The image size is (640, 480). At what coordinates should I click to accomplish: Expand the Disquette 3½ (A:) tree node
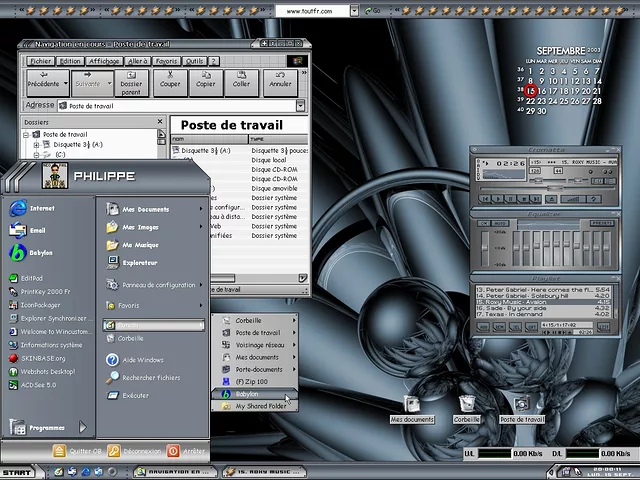pos(36,145)
